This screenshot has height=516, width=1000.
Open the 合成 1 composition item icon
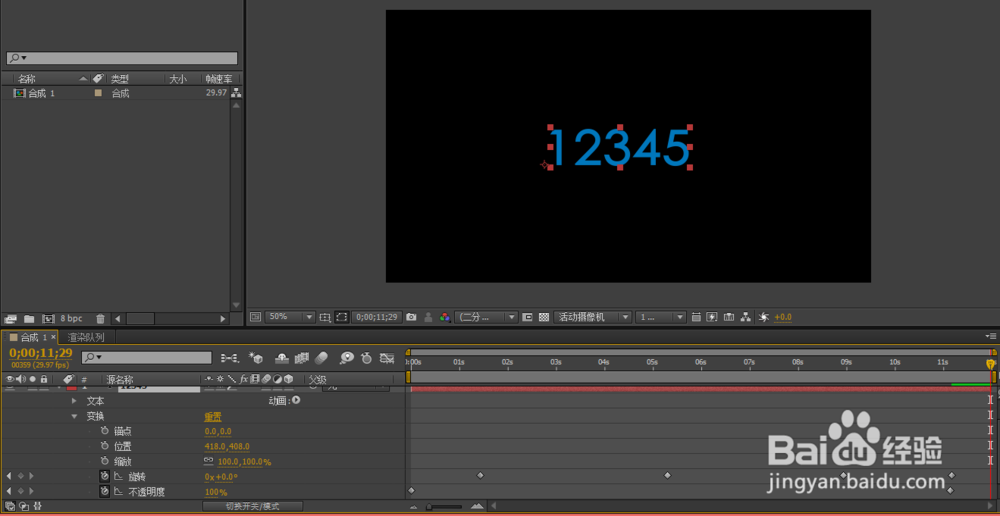[19, 93]
